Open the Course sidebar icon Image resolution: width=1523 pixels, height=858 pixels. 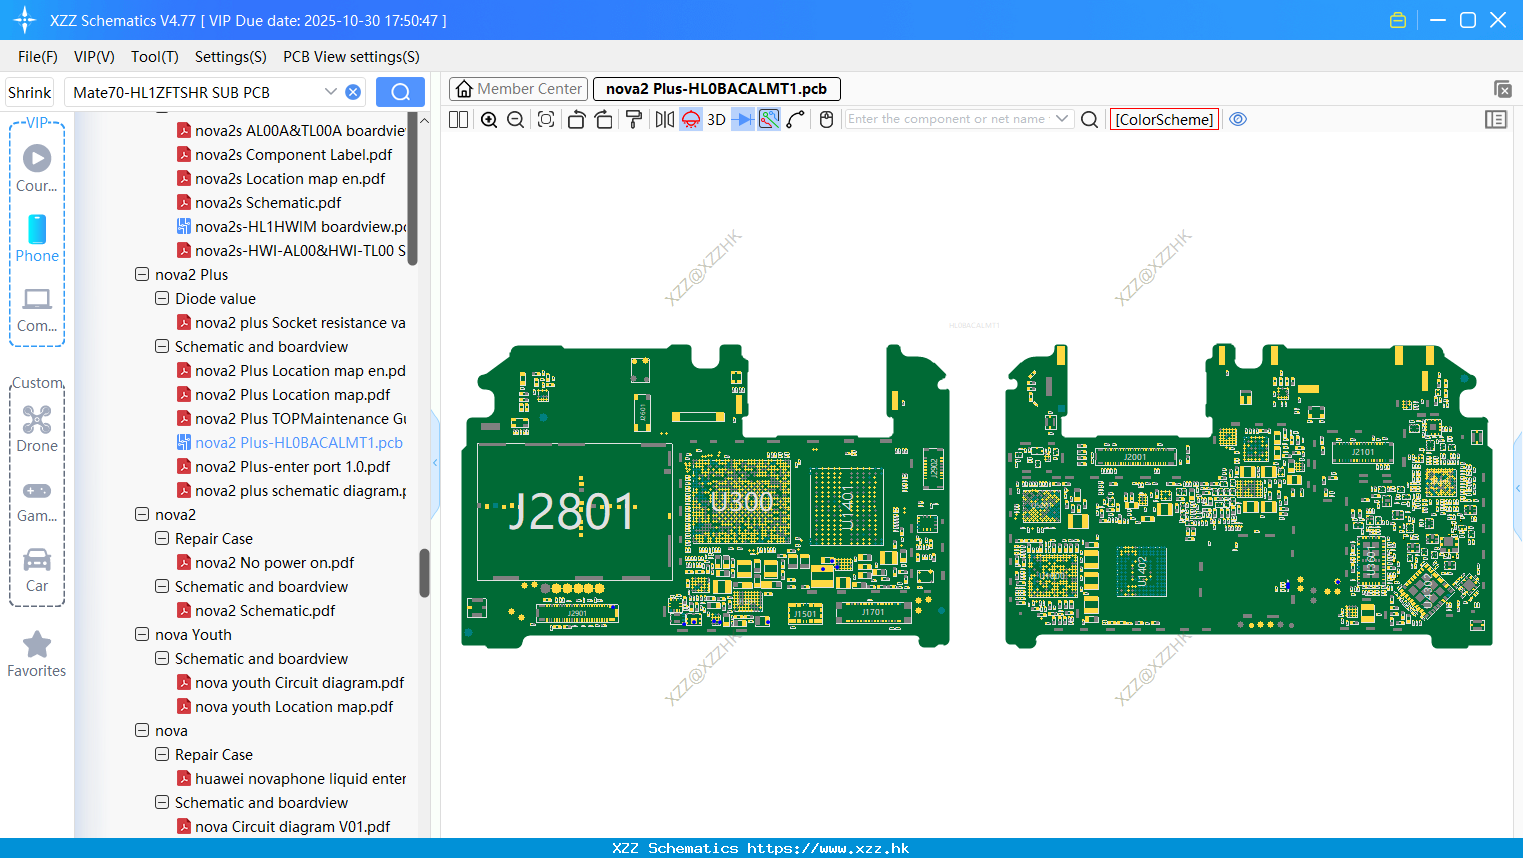(x=37, y=169)
